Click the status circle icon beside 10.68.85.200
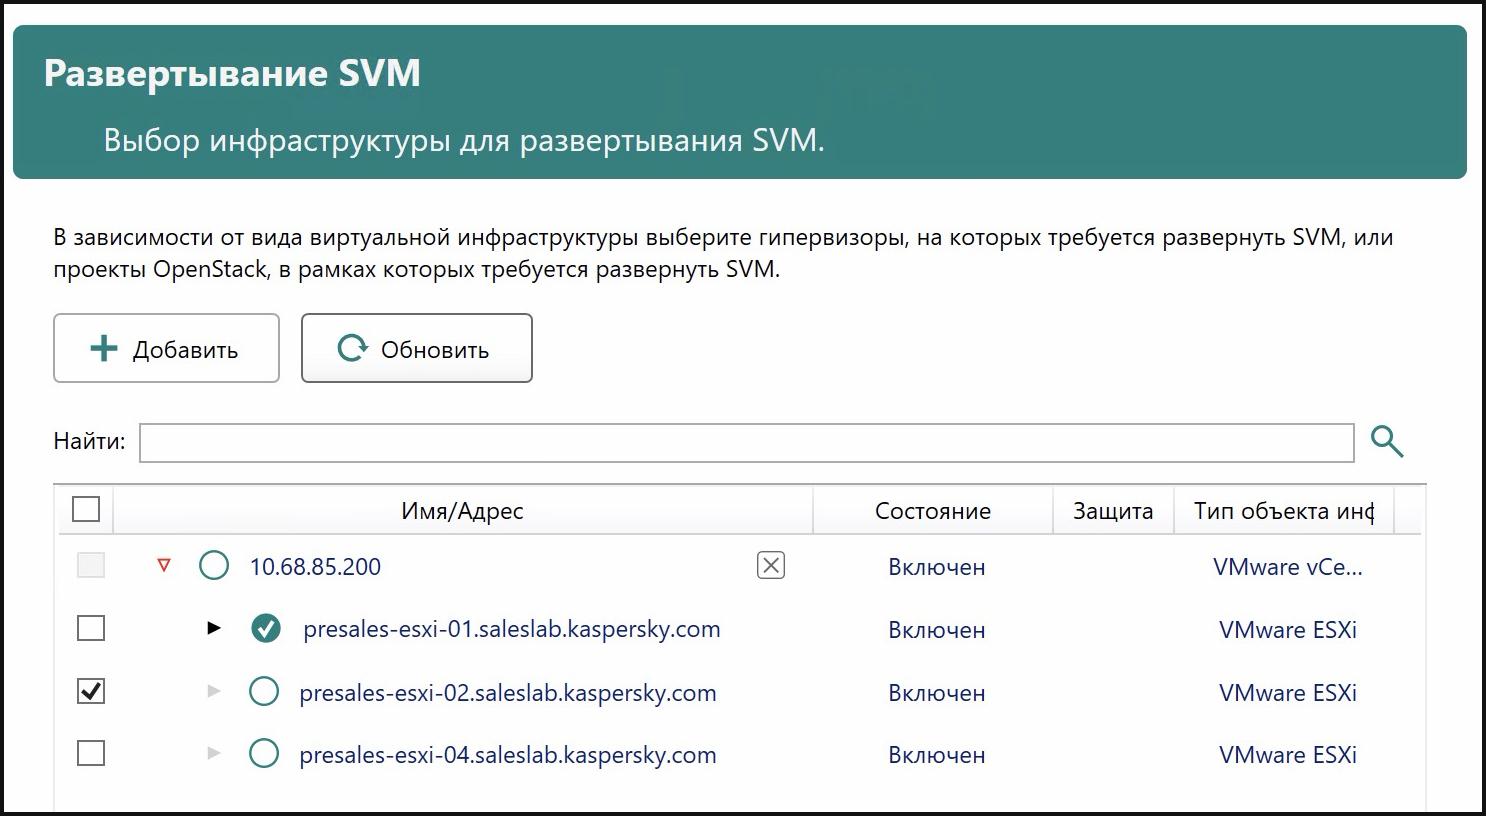 (x=214, y=565)
